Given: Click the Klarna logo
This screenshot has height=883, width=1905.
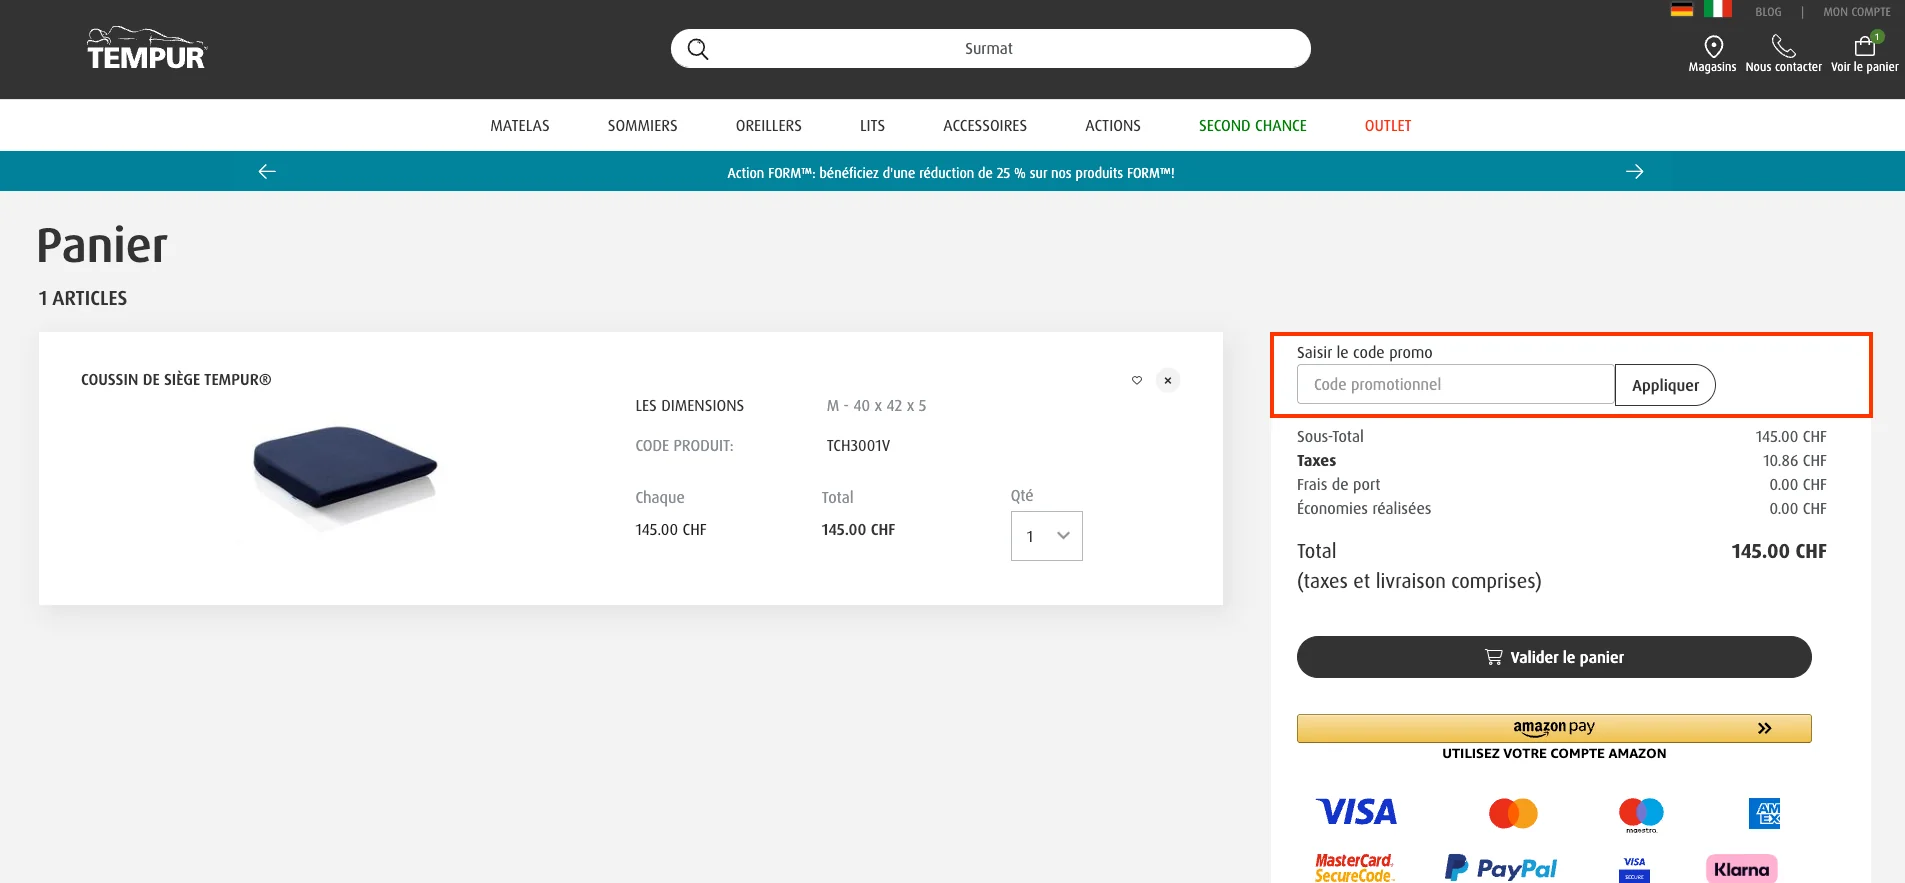Looking at the screenshot, I should pyautogui.click(x=1741, y=869).
